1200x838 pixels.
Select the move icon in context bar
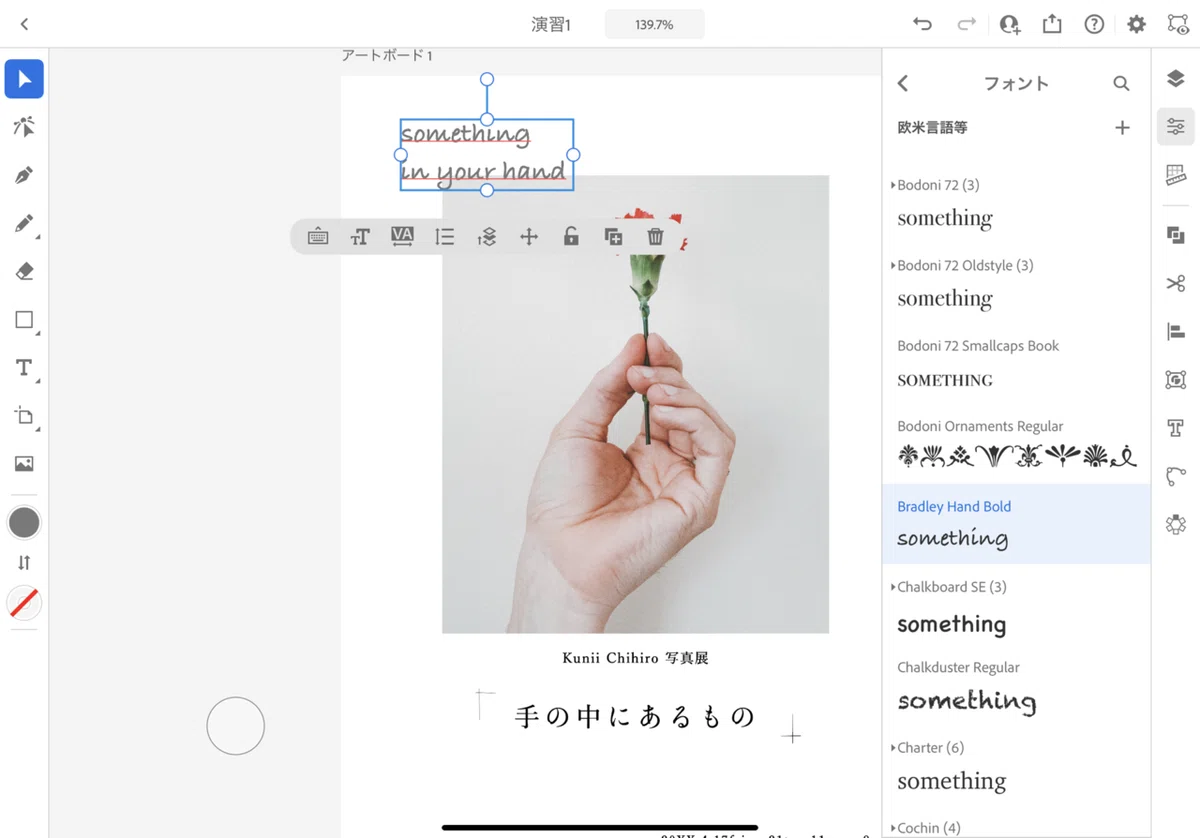529,237
